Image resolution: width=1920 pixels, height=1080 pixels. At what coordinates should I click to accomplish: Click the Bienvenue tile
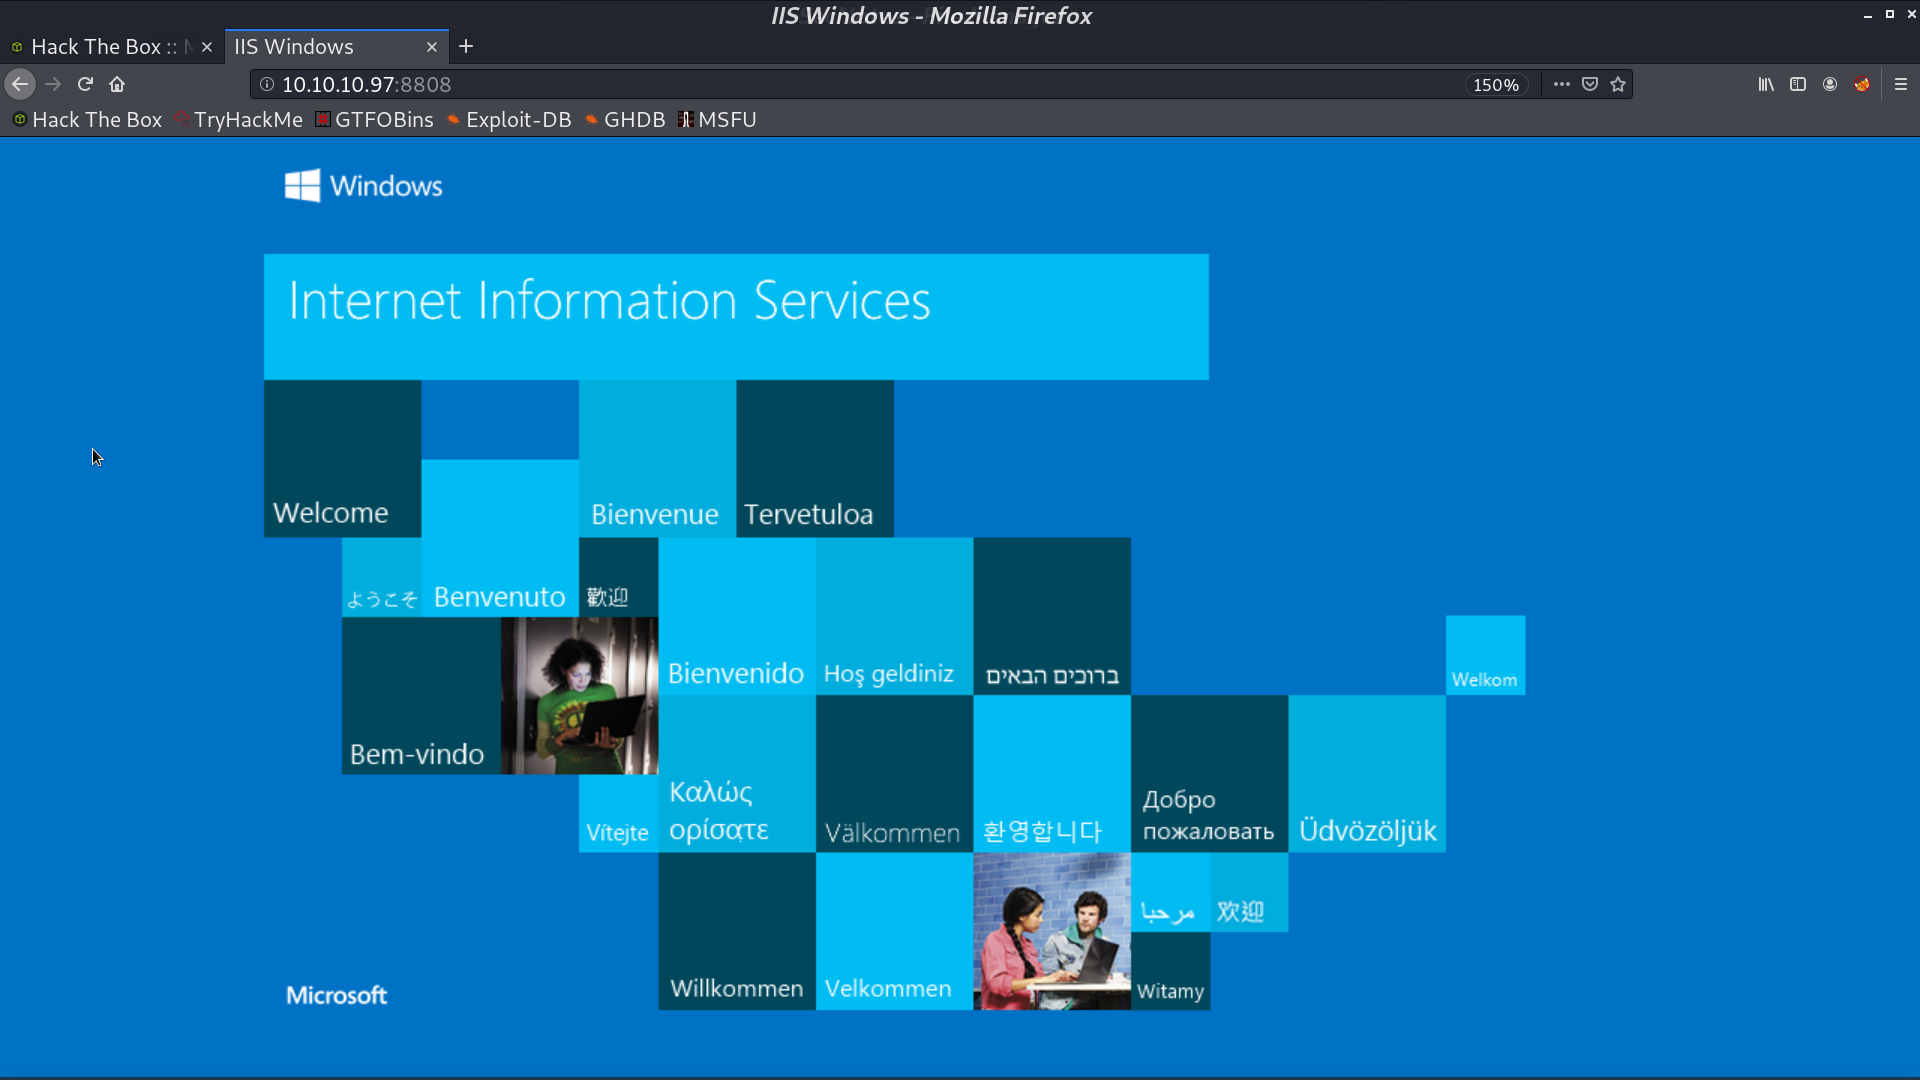pos(657,459)
